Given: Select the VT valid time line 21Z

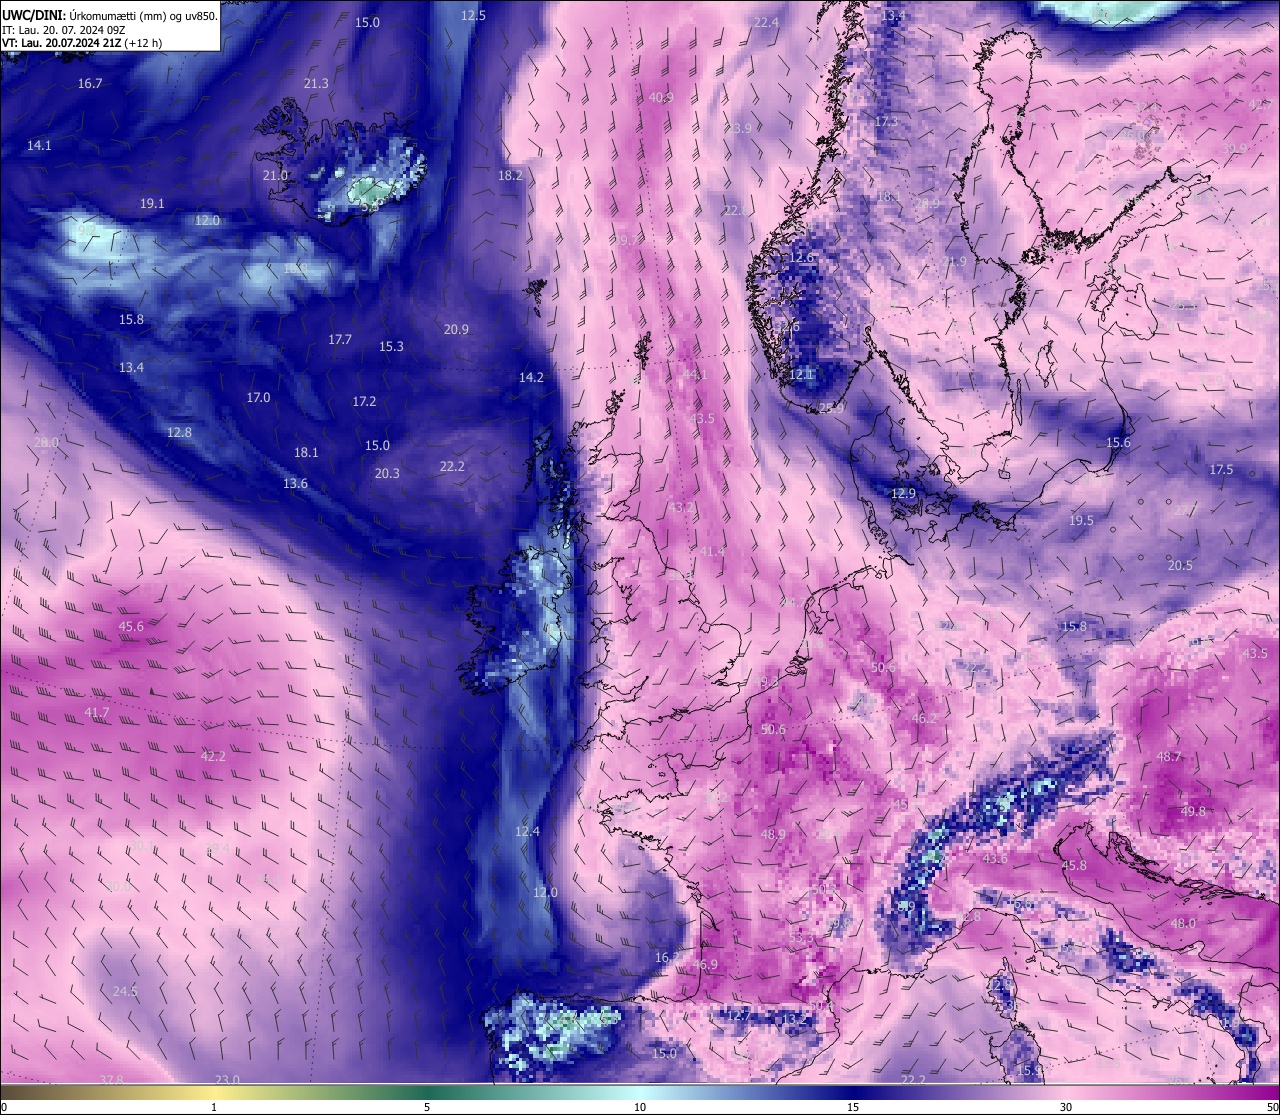Looking at the screenshot, I should click(x=82, y=43).
